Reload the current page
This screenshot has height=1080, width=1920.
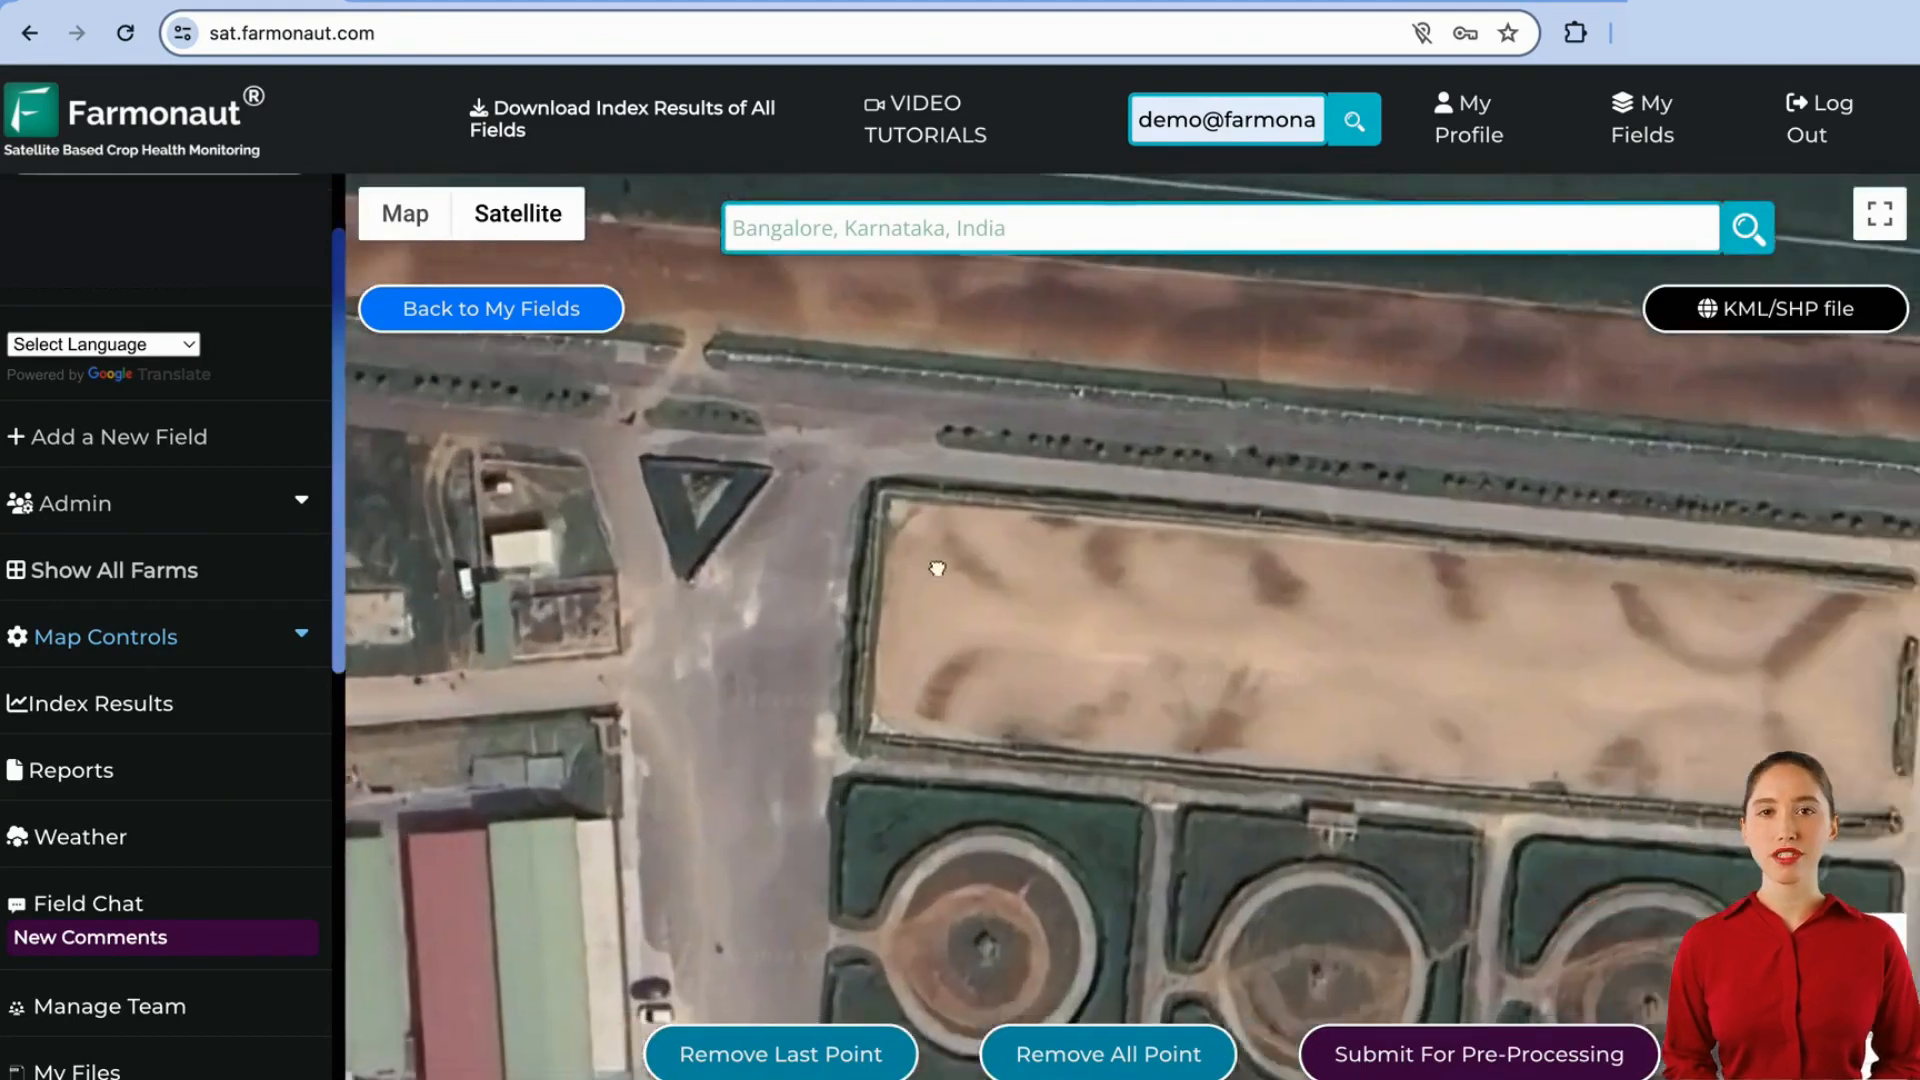coord(125,33)
